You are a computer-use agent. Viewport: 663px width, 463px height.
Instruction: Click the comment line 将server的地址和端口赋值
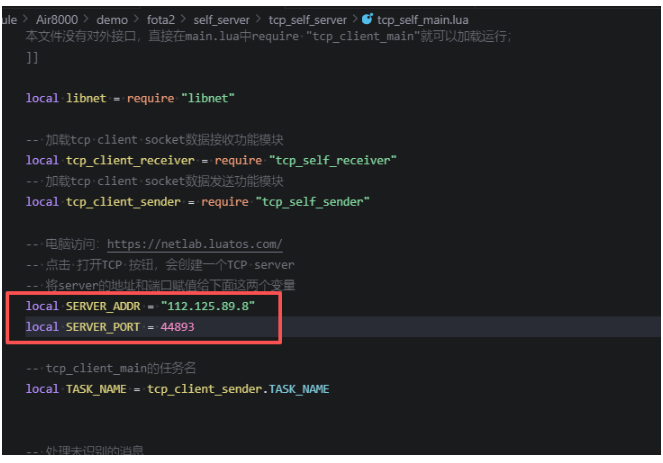(x=160, y=285)
